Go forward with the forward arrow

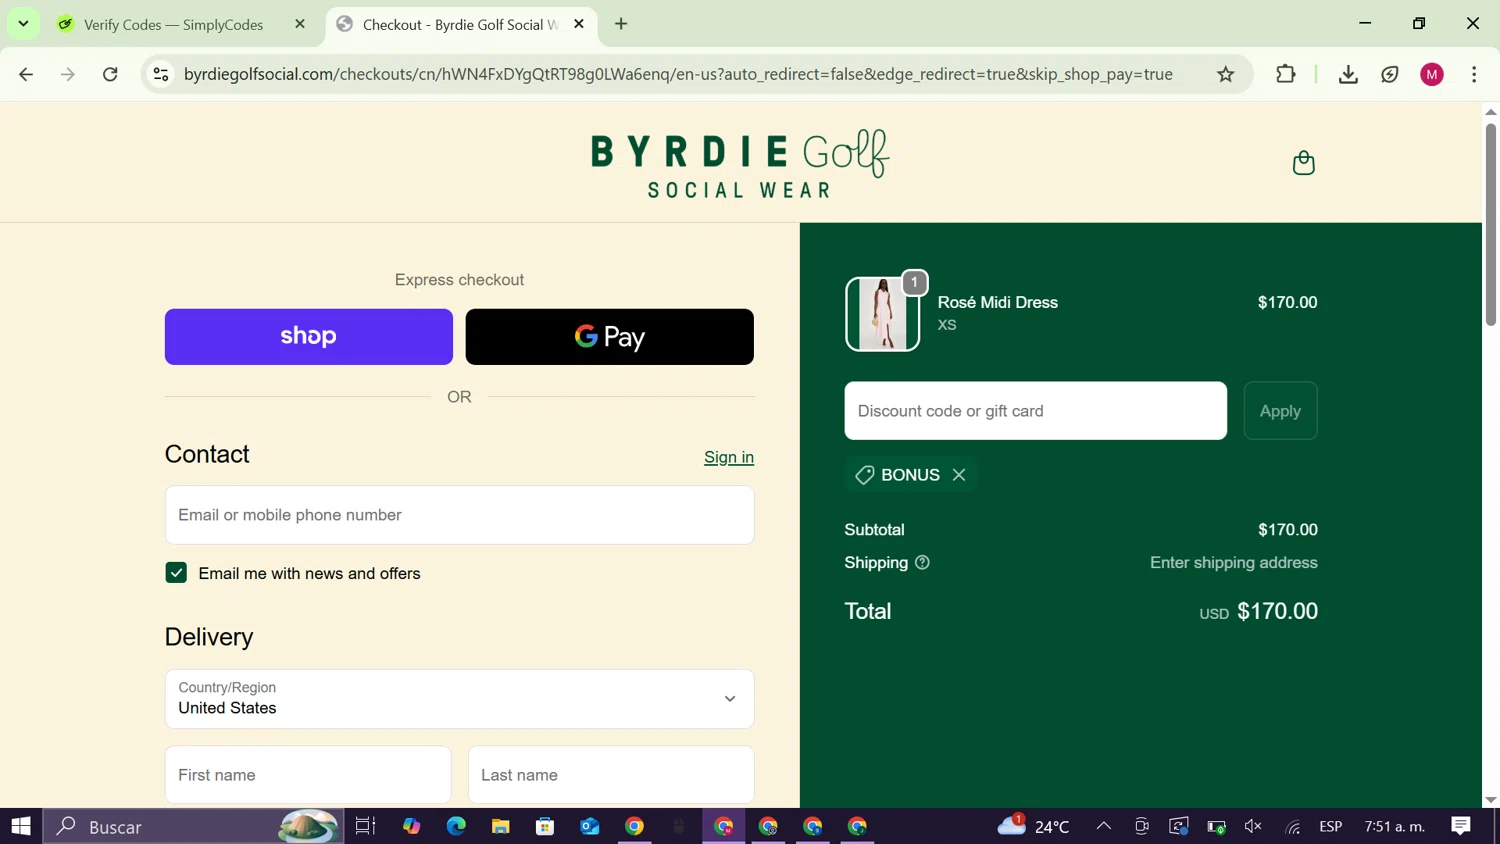[68, 74]
